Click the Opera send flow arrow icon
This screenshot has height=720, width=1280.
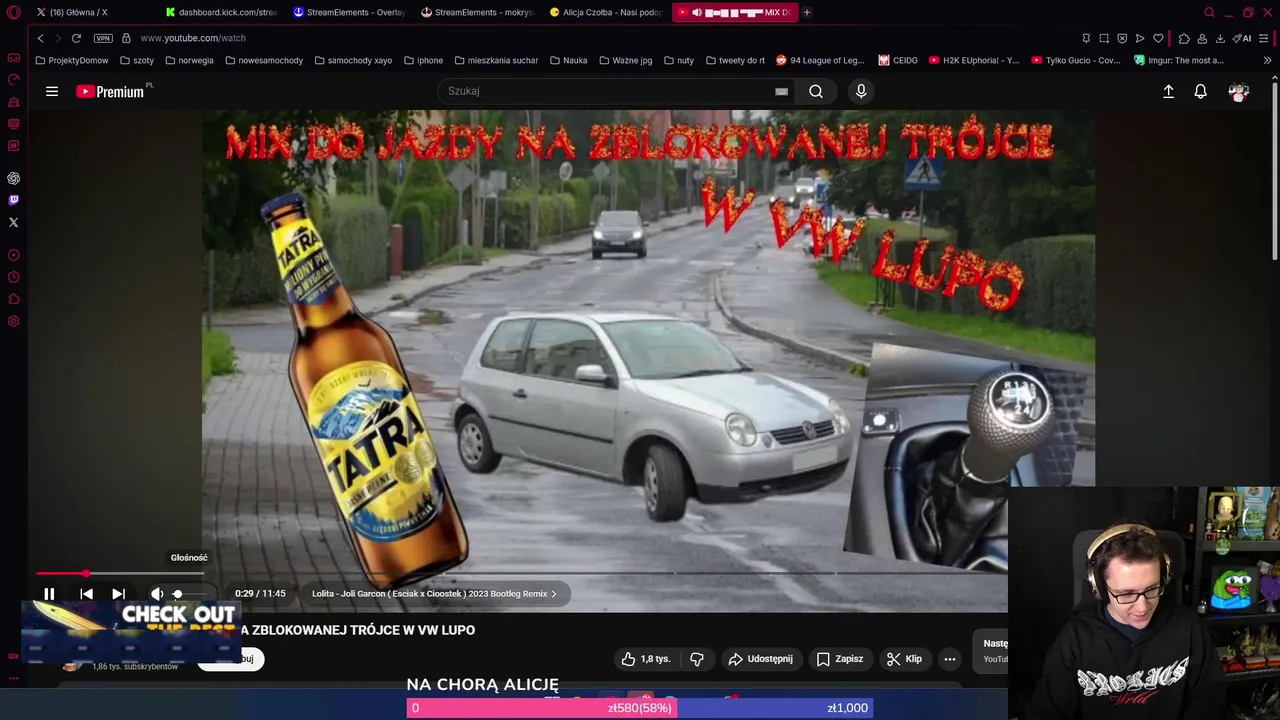tap(1140, 38)
